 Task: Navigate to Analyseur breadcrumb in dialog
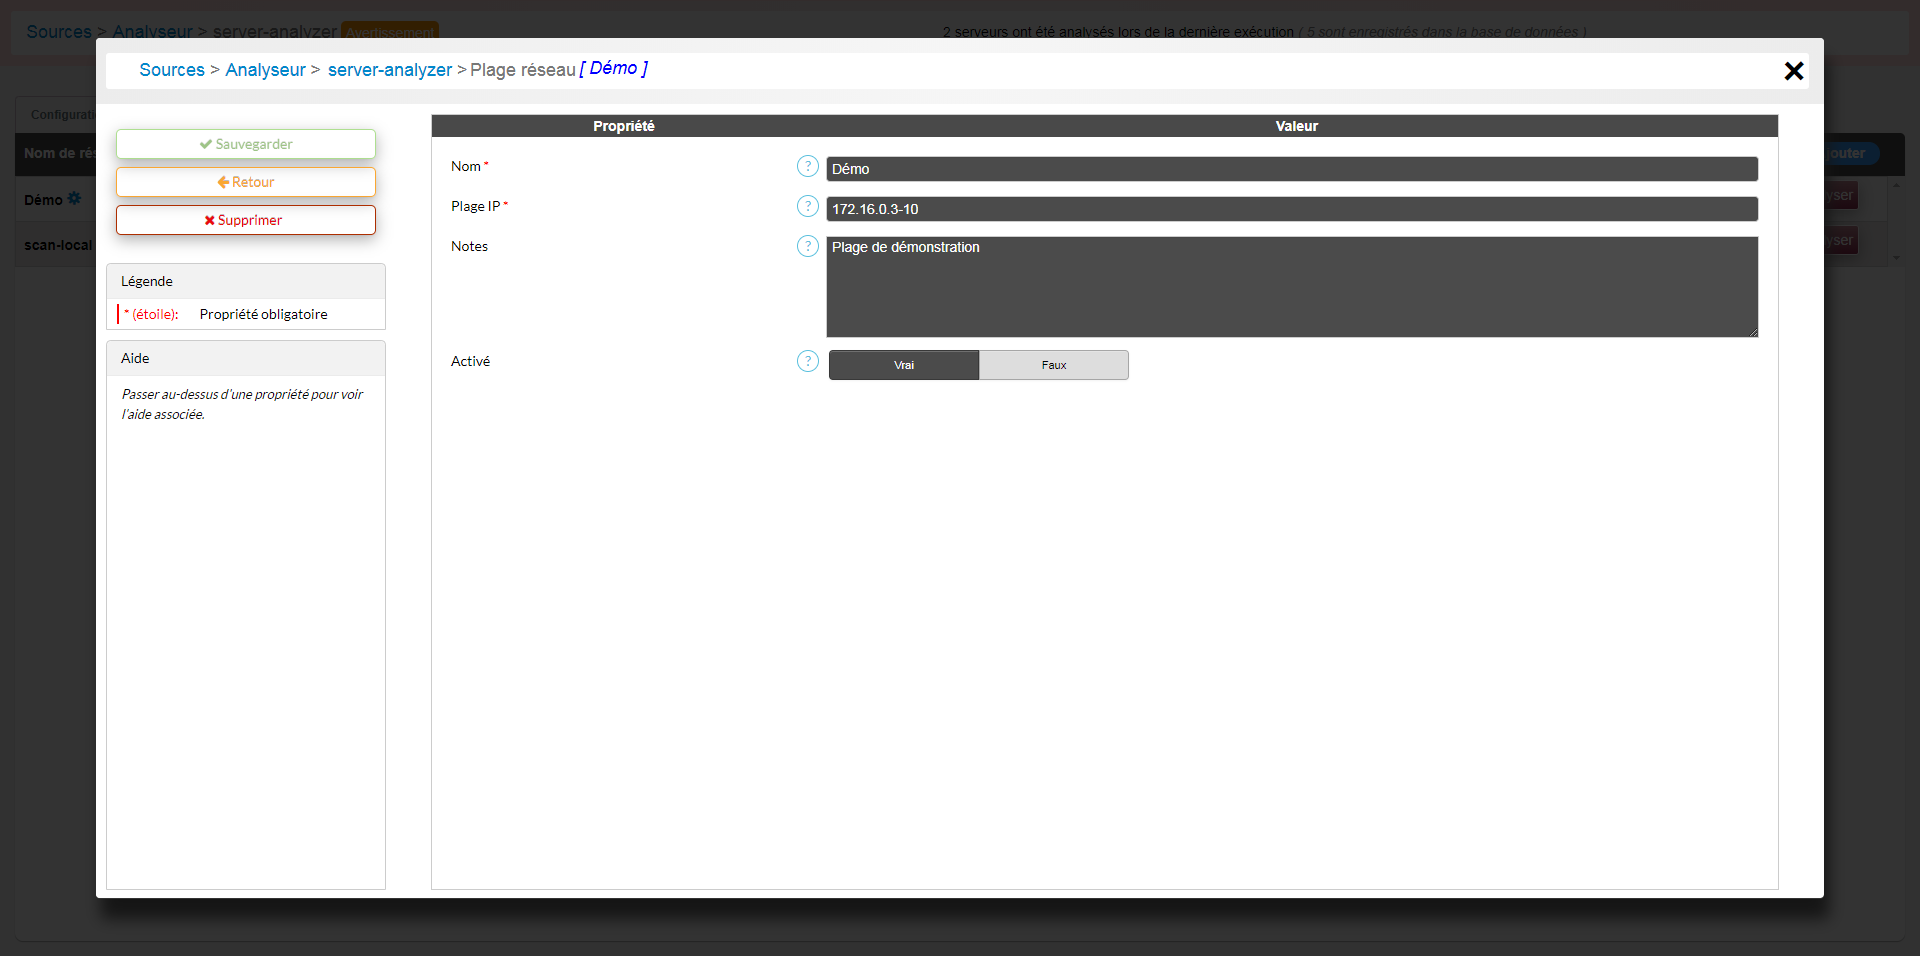(x=265, y=70)
